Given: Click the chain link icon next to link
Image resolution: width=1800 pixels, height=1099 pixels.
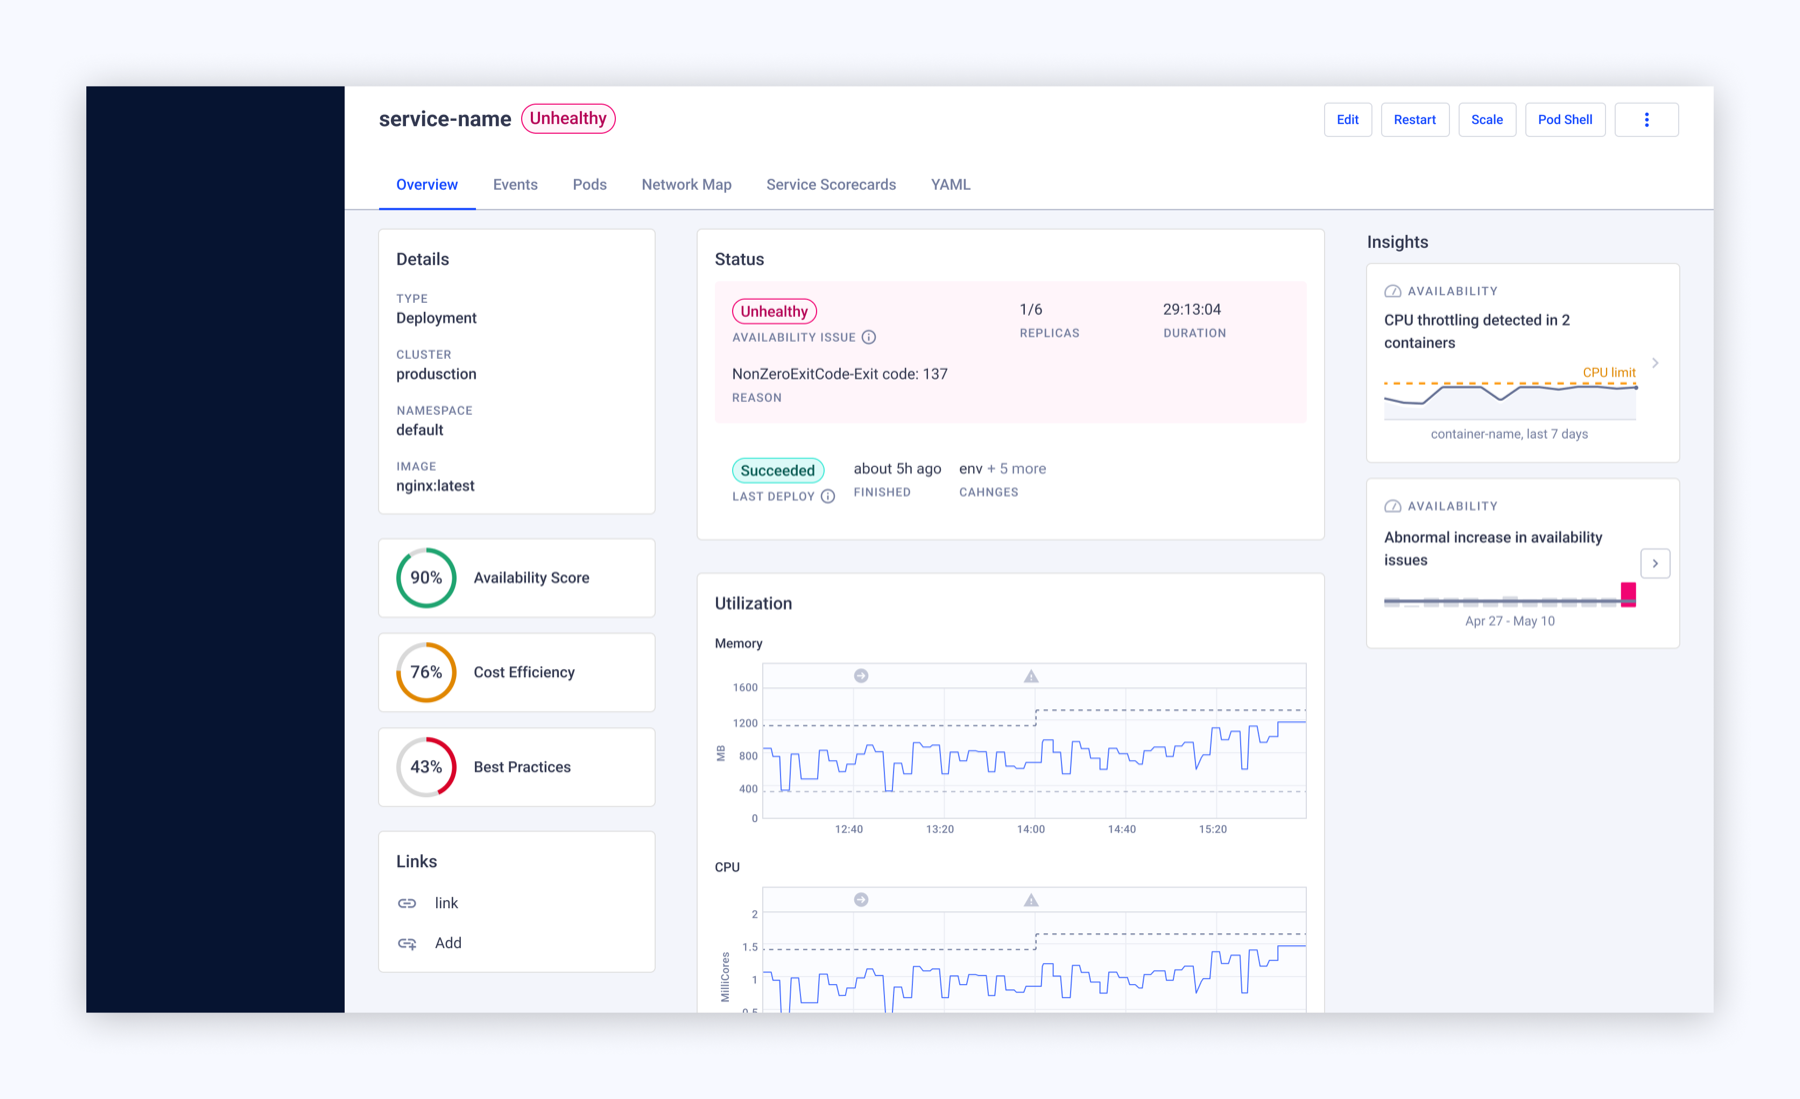Looking at the screenshot, I should click(407, 903).
